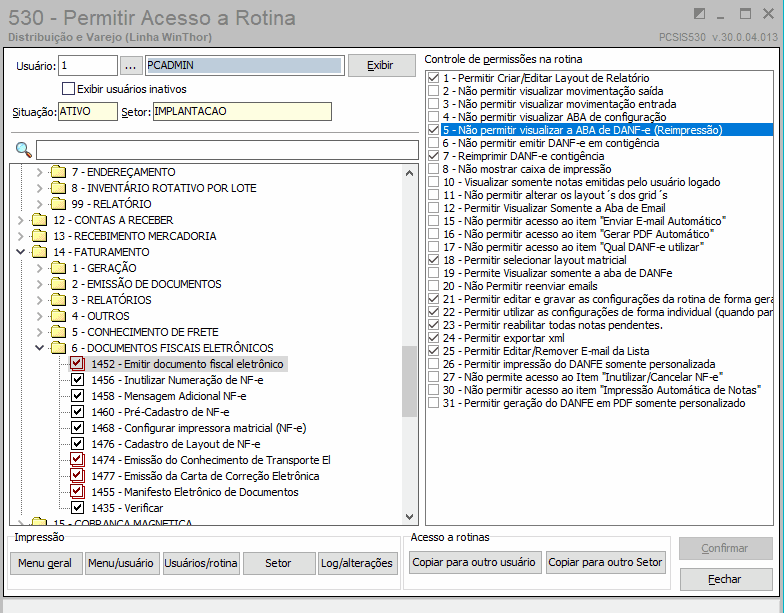Viewport: 784px width, 613px height.
Task: Click the 12 - CONTAS A RECEBER folder icon
Action: tap(40, 220)
